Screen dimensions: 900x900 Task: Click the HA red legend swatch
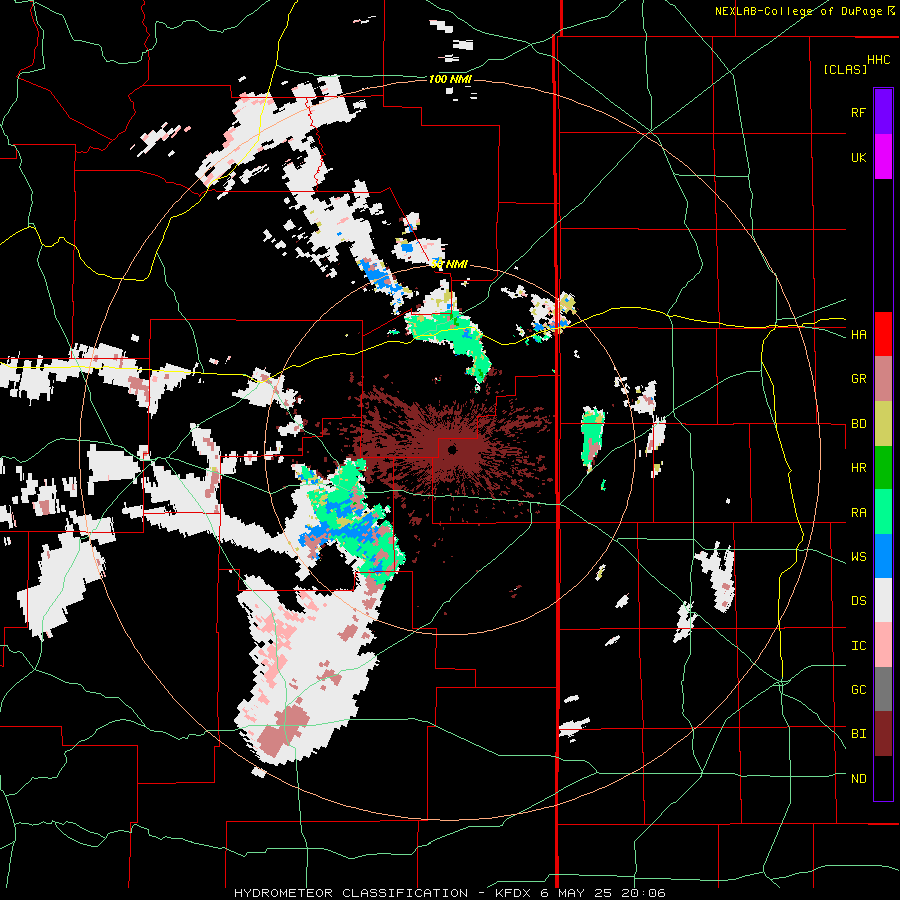pos(883,334)
